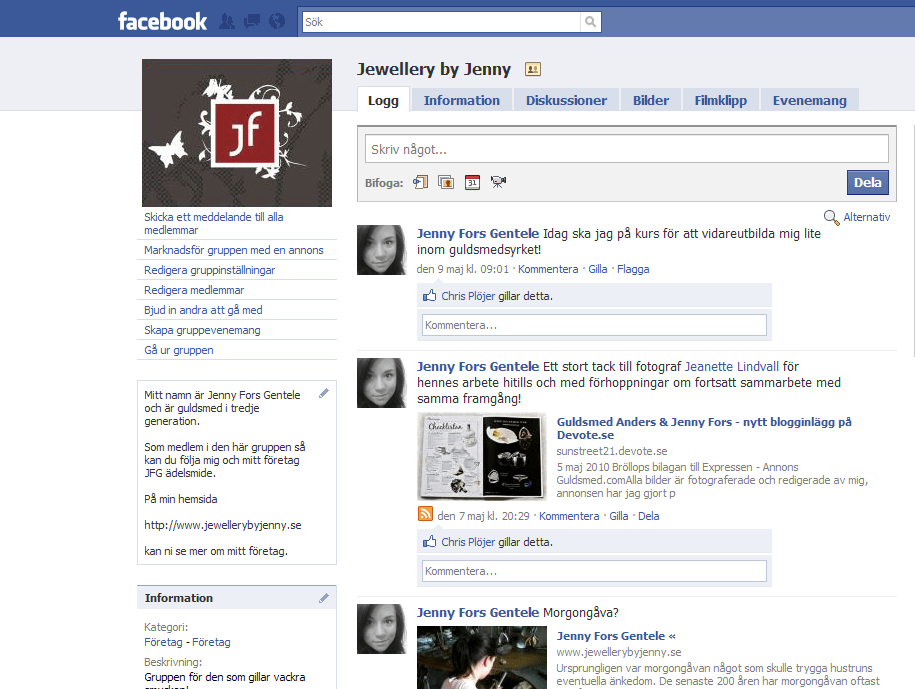This screenshot has height=689, width=915.
Task: Edit the group description with pencil icon
Action: (x=324, y=394)
